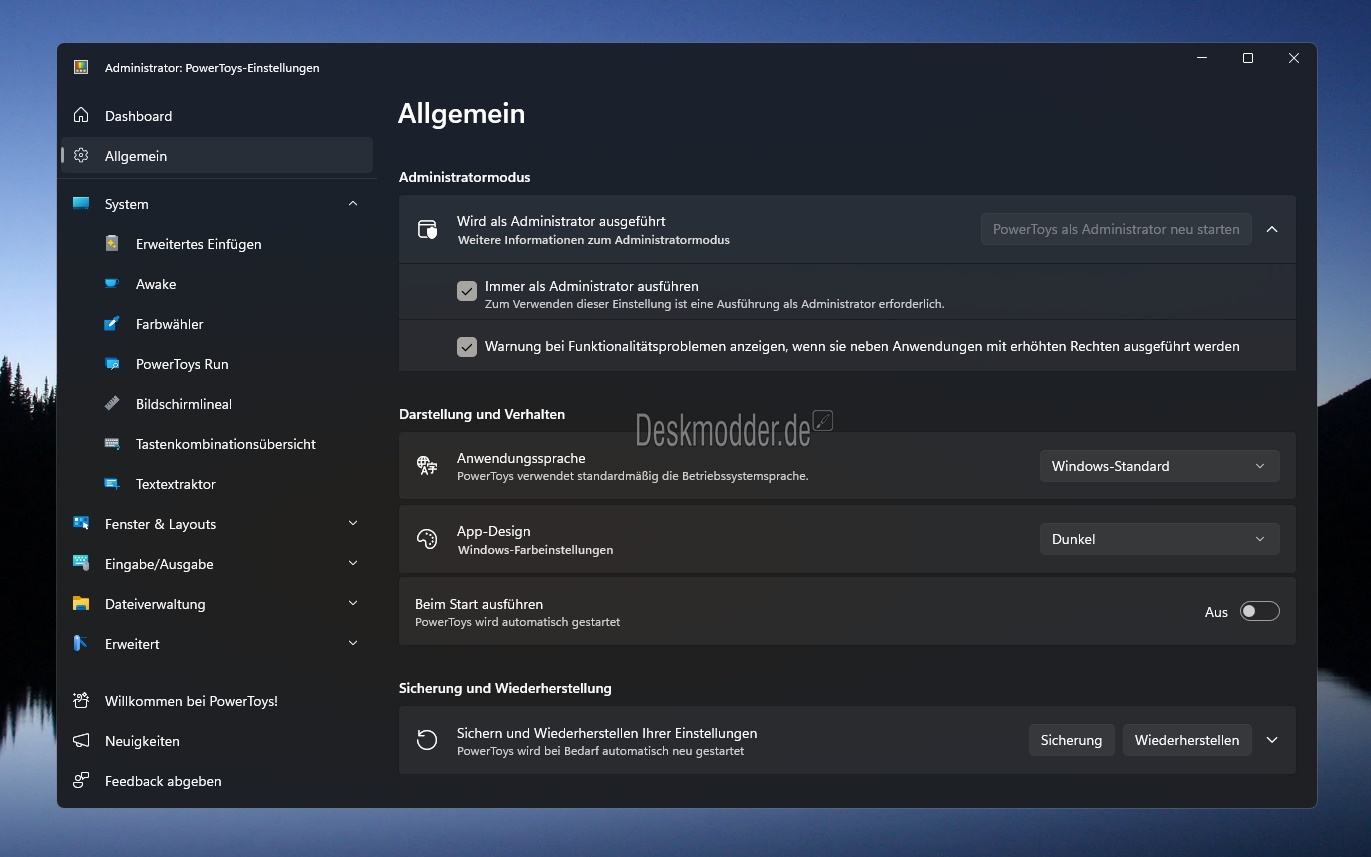Image resolution: width=1371 pixels, height=857 pixels.
Task: Click the Erweitertes Einfügen clipboard icon
Action: (x=113, y=244)
